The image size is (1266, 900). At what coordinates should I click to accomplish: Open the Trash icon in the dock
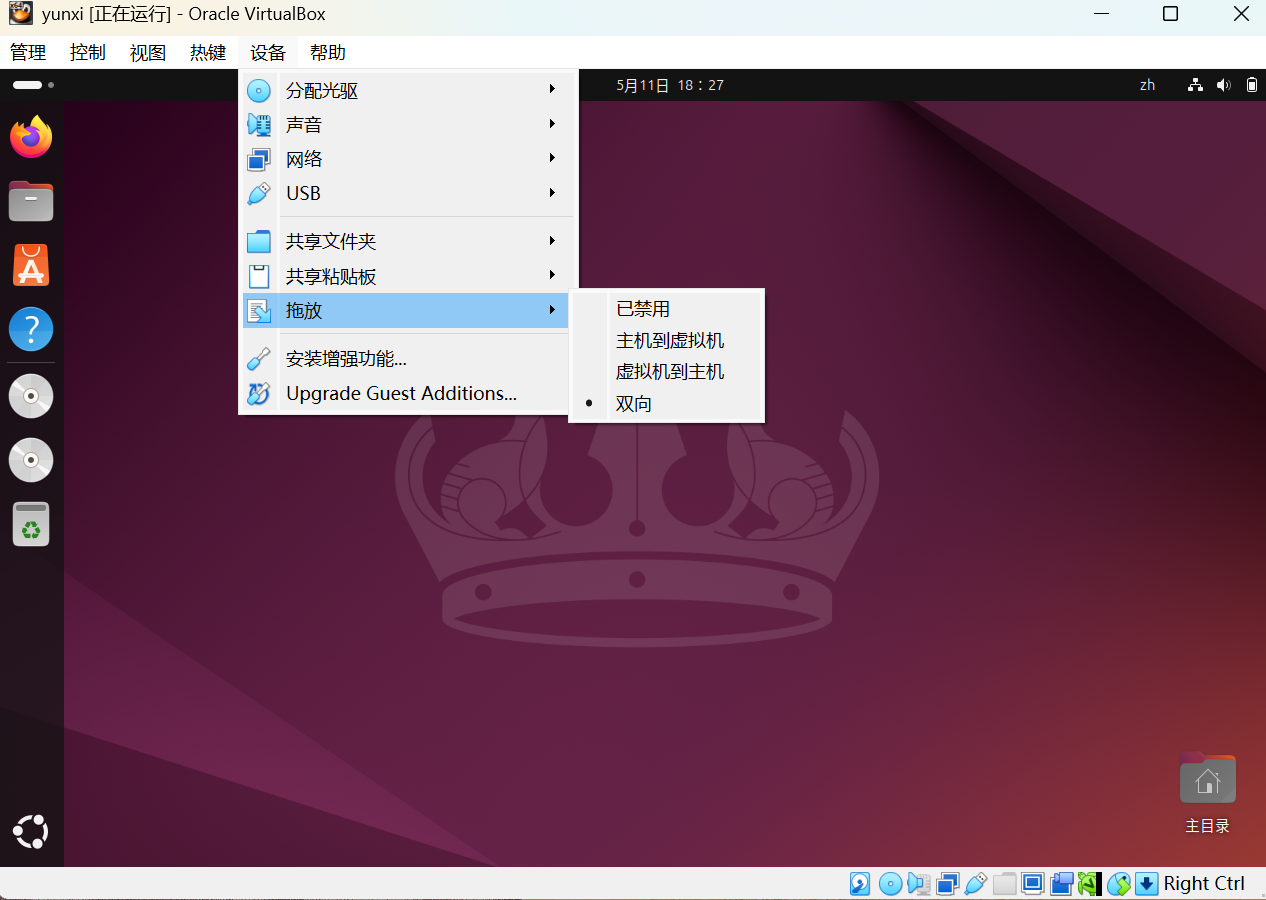(x=31, y=524)
